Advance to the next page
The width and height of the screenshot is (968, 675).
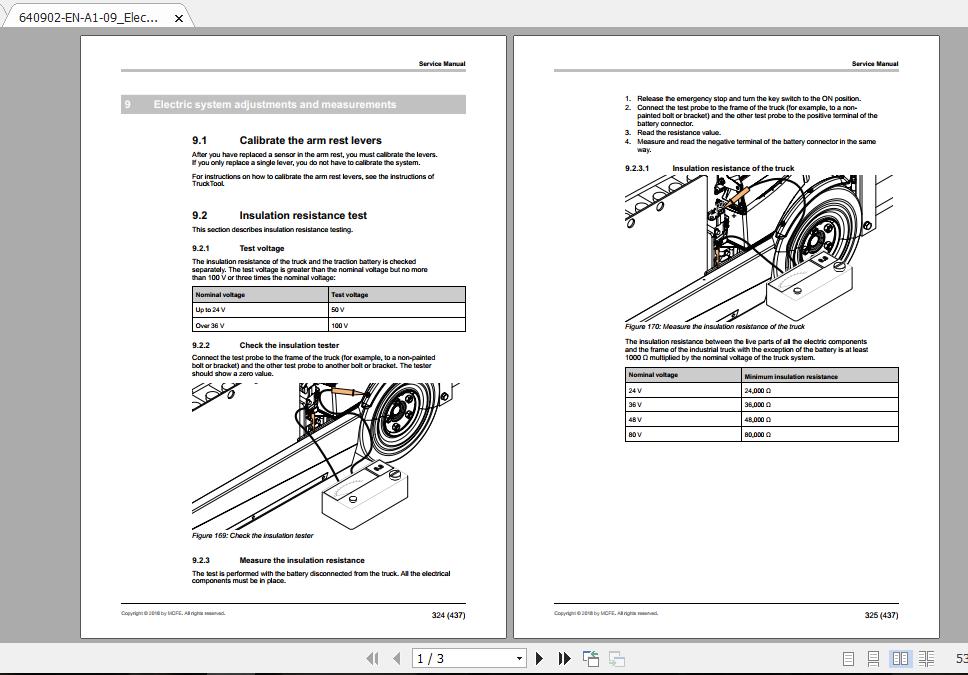[x=539, y=658]
